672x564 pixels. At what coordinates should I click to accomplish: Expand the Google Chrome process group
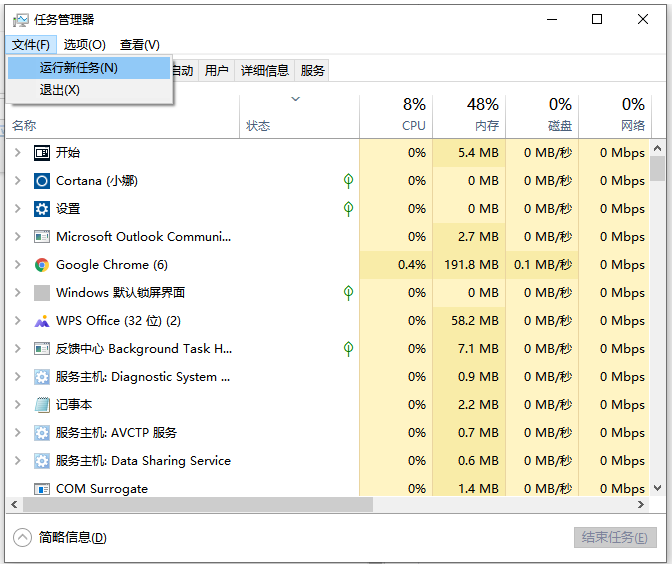click(x=17, y=265)
